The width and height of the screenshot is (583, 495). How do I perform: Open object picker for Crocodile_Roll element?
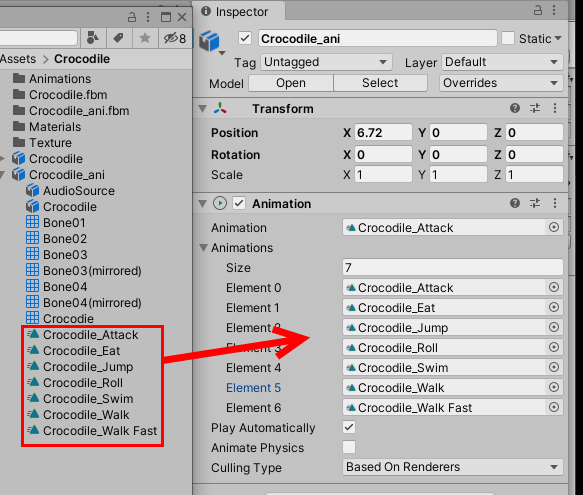554,347
